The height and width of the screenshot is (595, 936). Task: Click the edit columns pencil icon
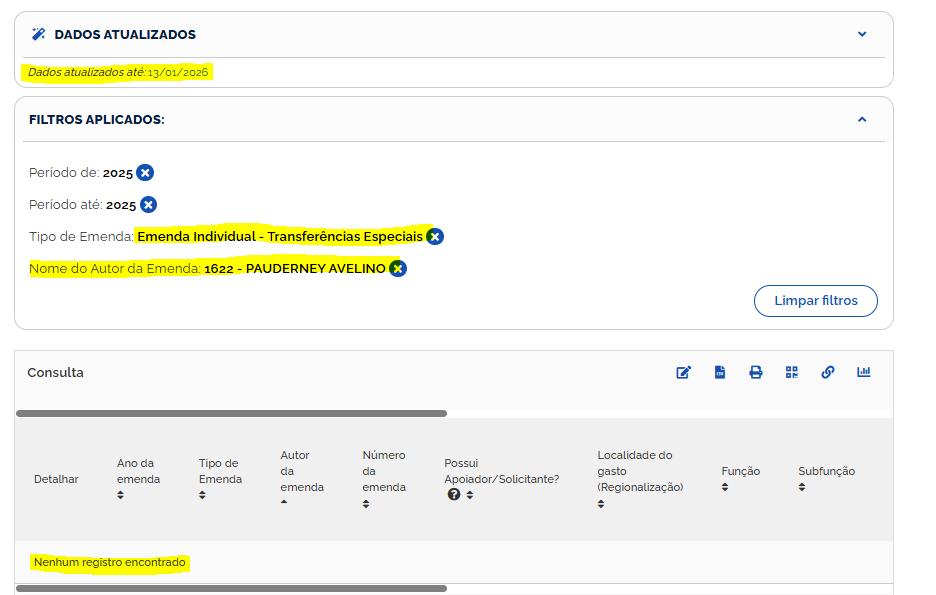pyautogui.click(x=684, y=372)
